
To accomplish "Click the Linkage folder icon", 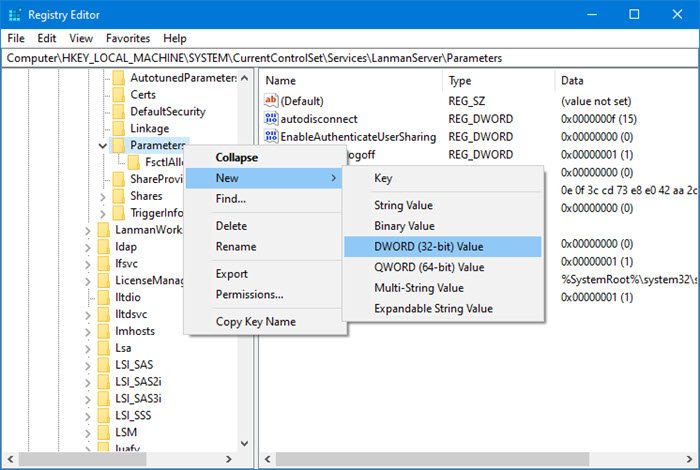I will click(118, 129).
